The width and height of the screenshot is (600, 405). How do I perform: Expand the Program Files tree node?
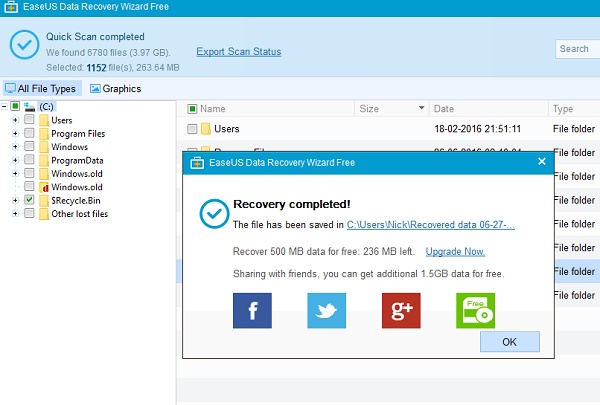pyautogui.click(x=15, y=134)
